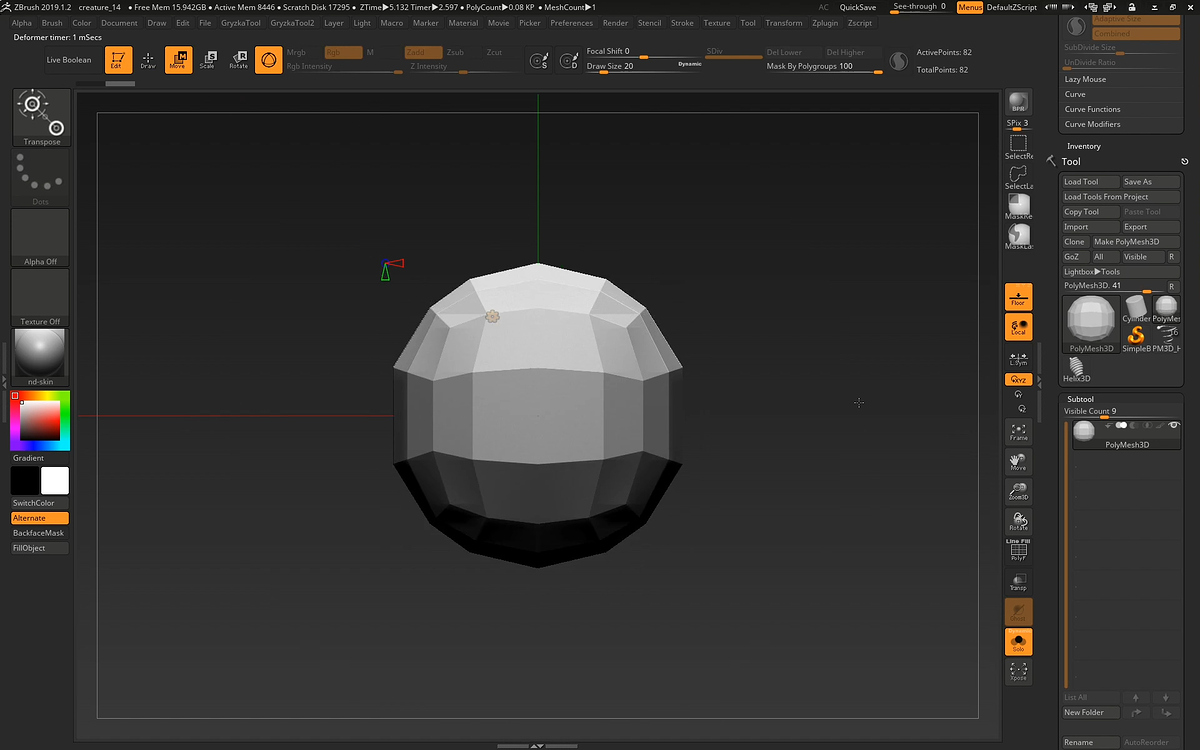This screenshot has width=1200, height=750.
Task: Toggle L.Sym button
Action: (x=1018, y=358)
